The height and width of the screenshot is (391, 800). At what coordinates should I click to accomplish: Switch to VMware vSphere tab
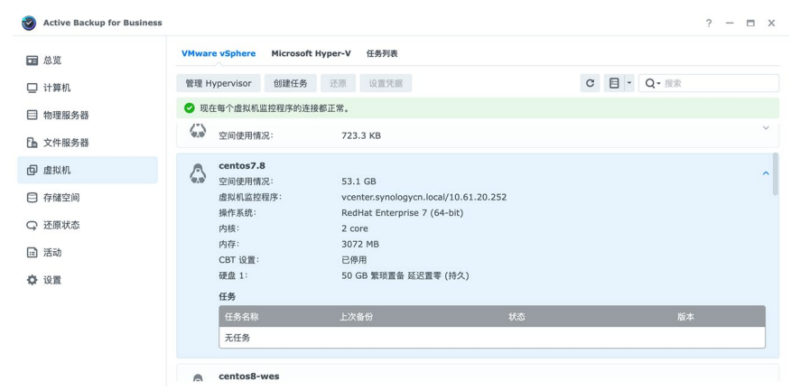[218, 54]
